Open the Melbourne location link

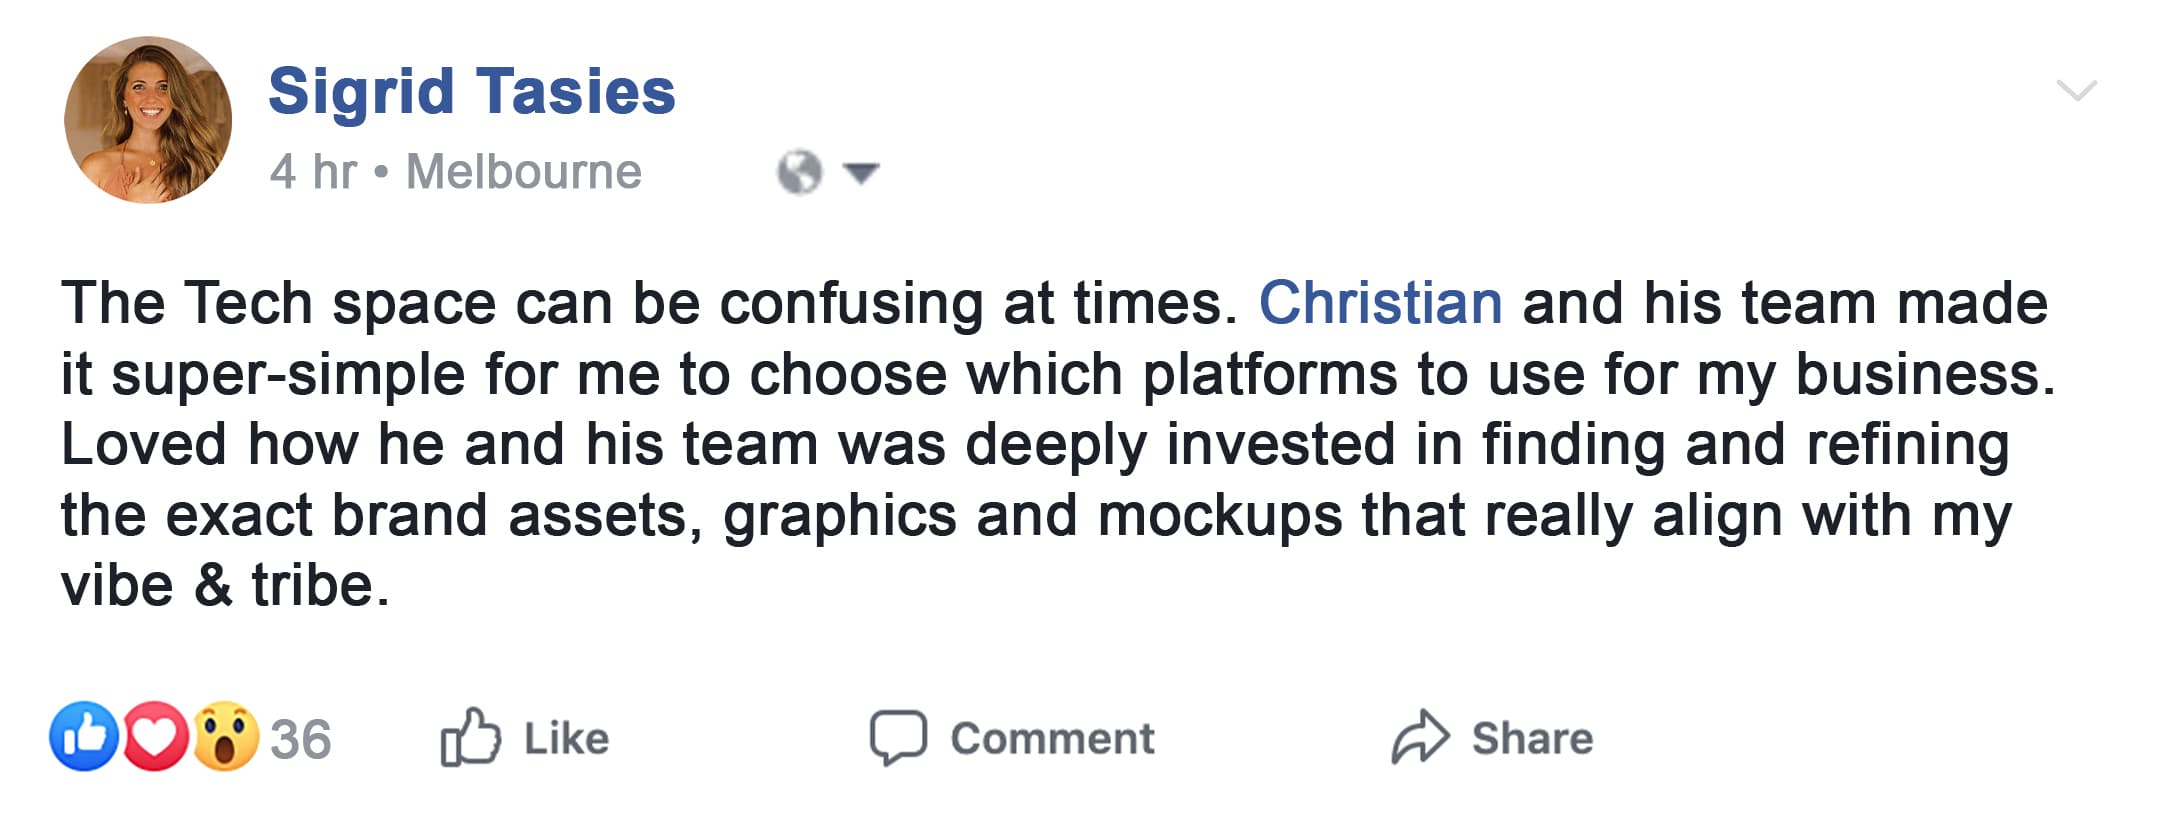point(523,172)
